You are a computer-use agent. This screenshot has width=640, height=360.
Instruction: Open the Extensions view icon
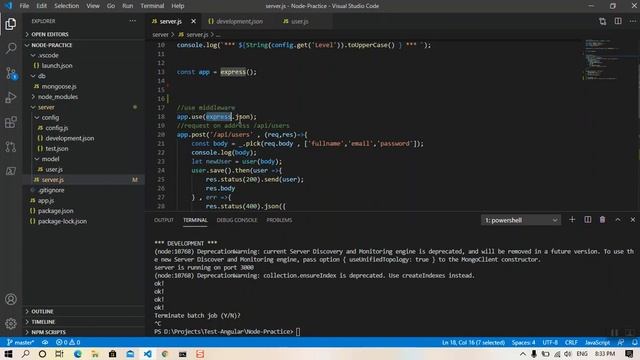(11, 122)
